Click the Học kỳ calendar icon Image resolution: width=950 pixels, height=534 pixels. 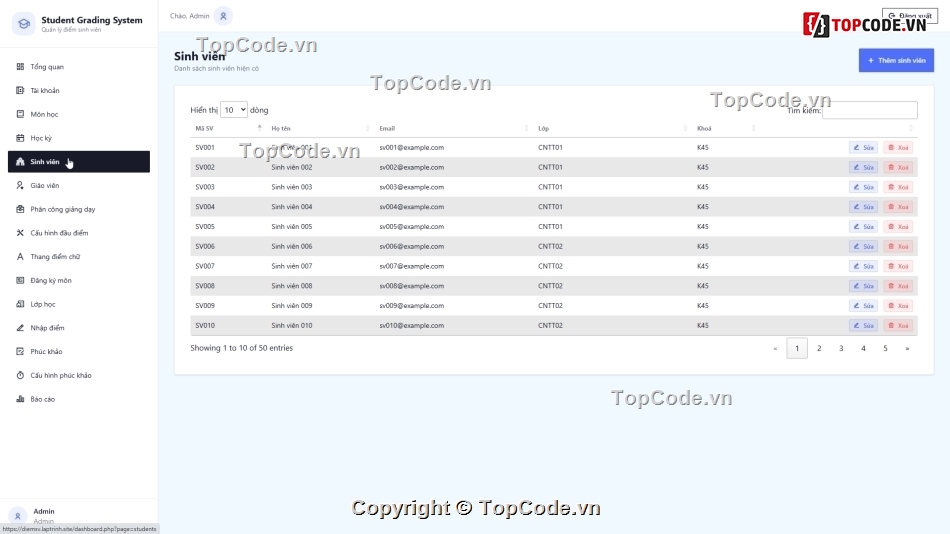[x=20, y=138]
